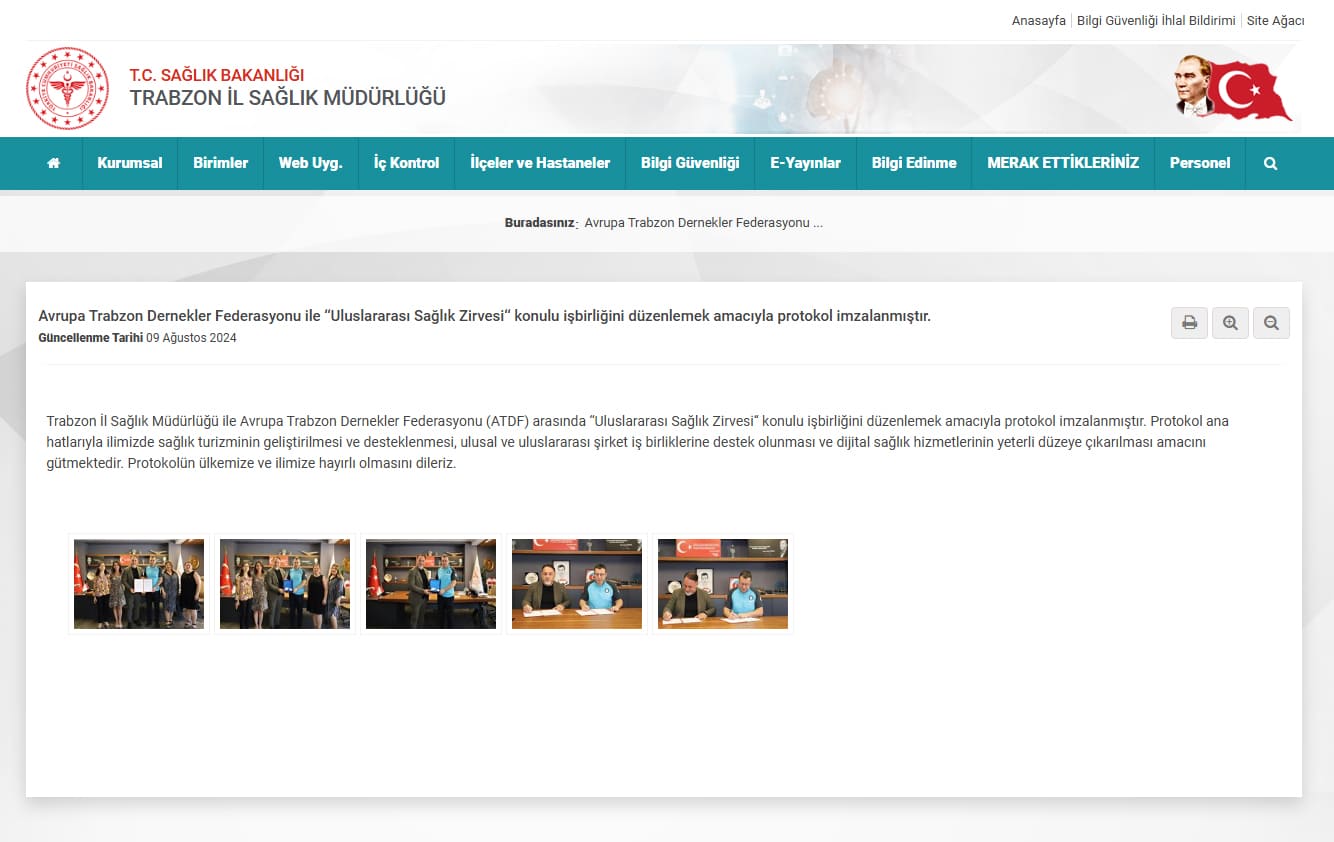
Task: Open the Birimler menu
Action: pos(220,163)
